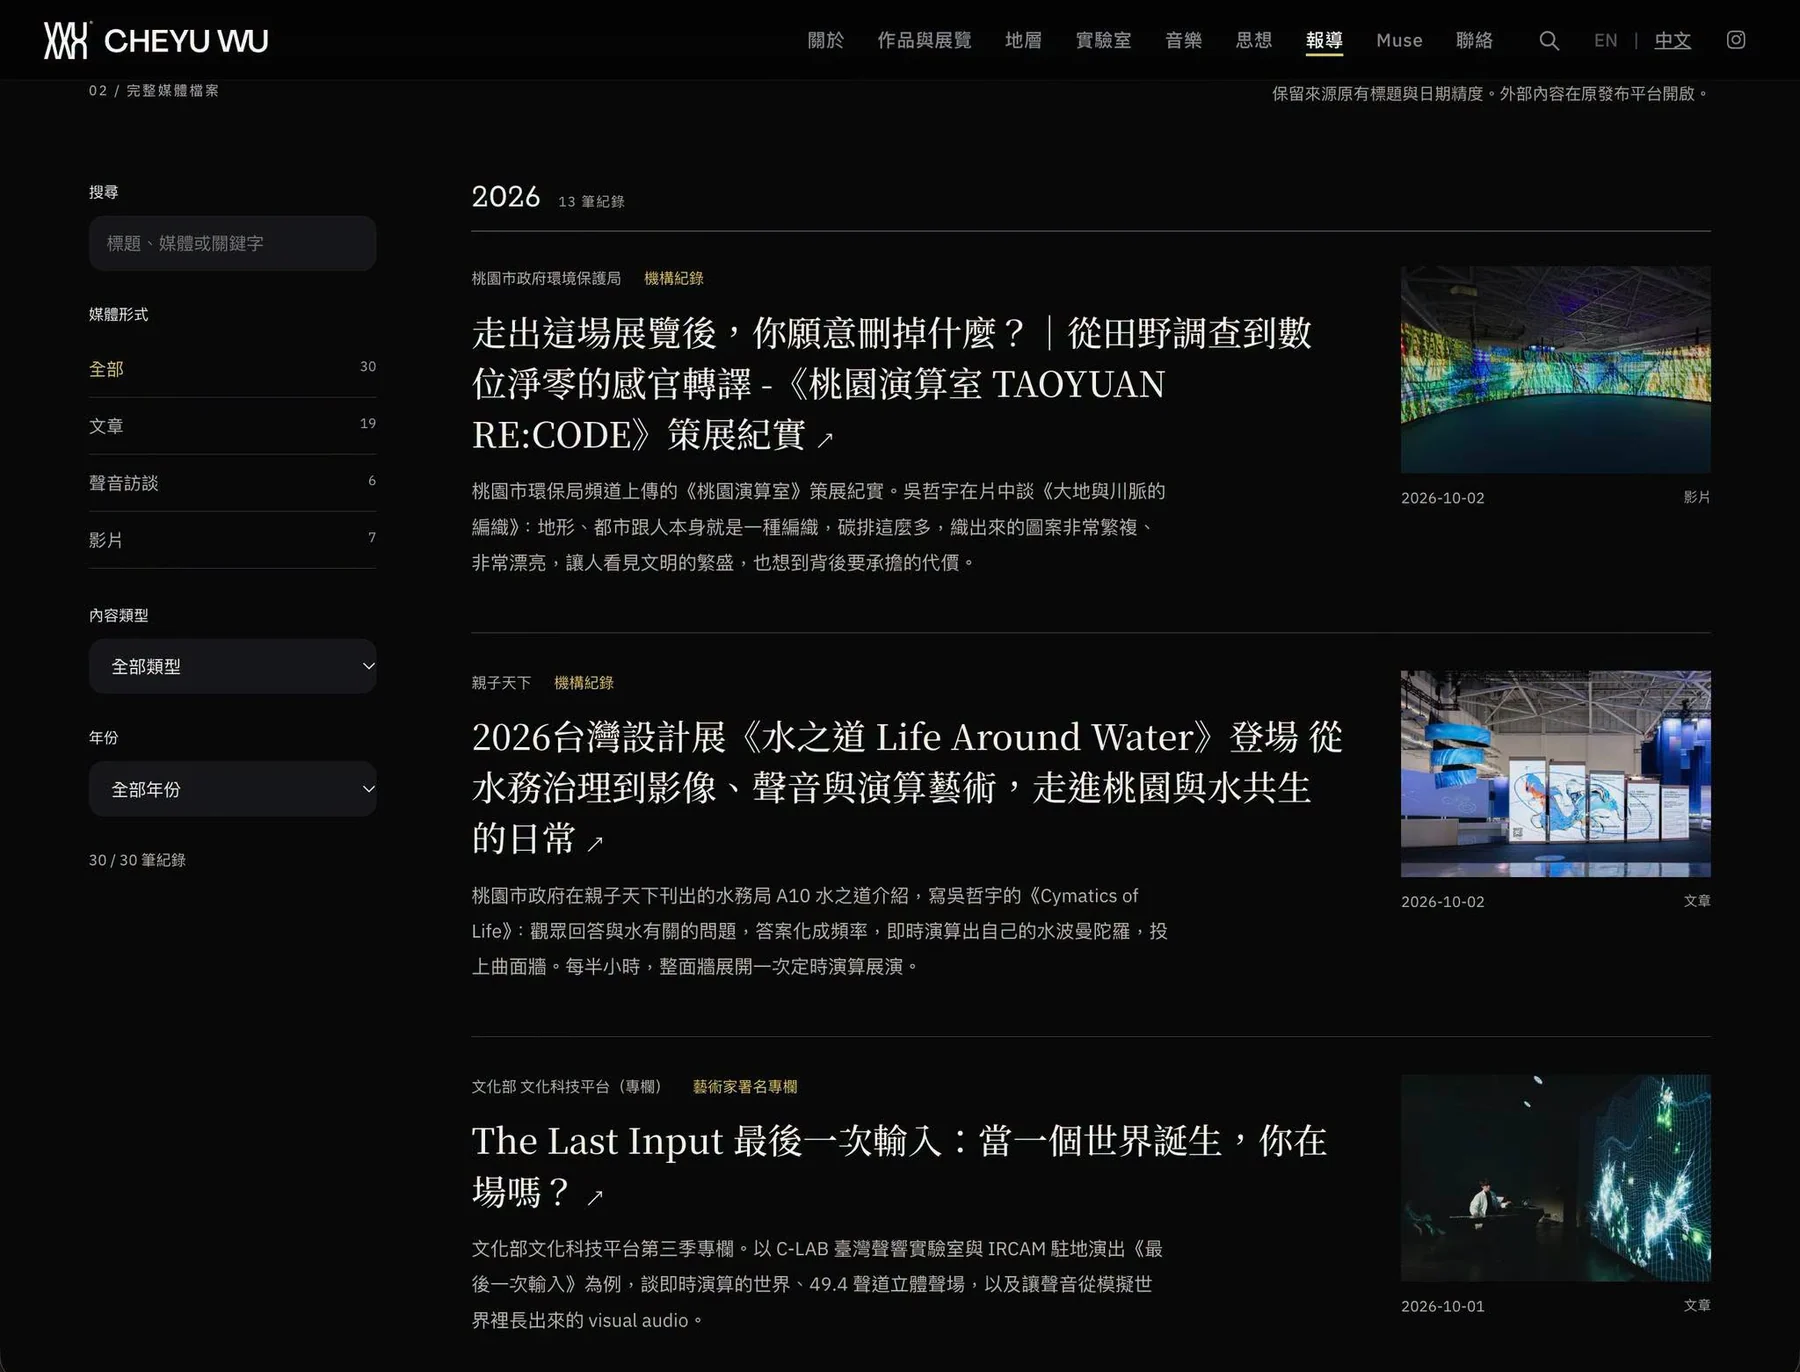The width and height of the screenshot is (1800, 1372).
Task: Click source label 文化部 文化科技平台（專欄）
Action: coord(567,1087)
